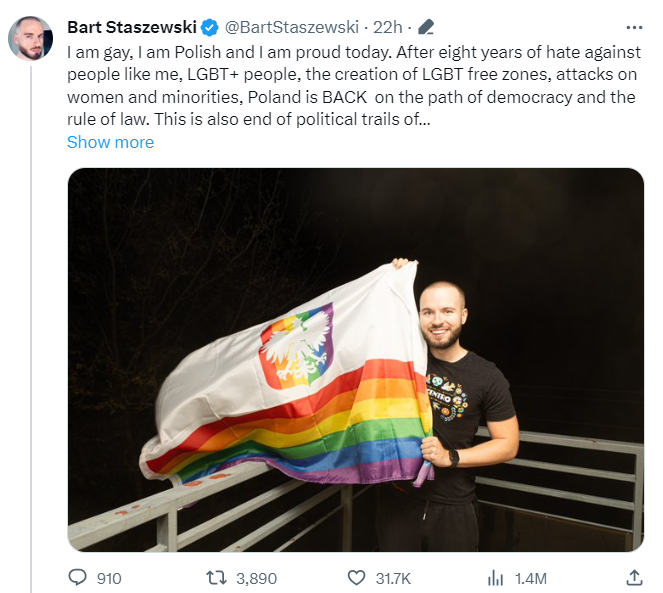Click the 3,890 reposts count
Image resolution: width=663 pixels, height=593 pixels.
(257, 578)
